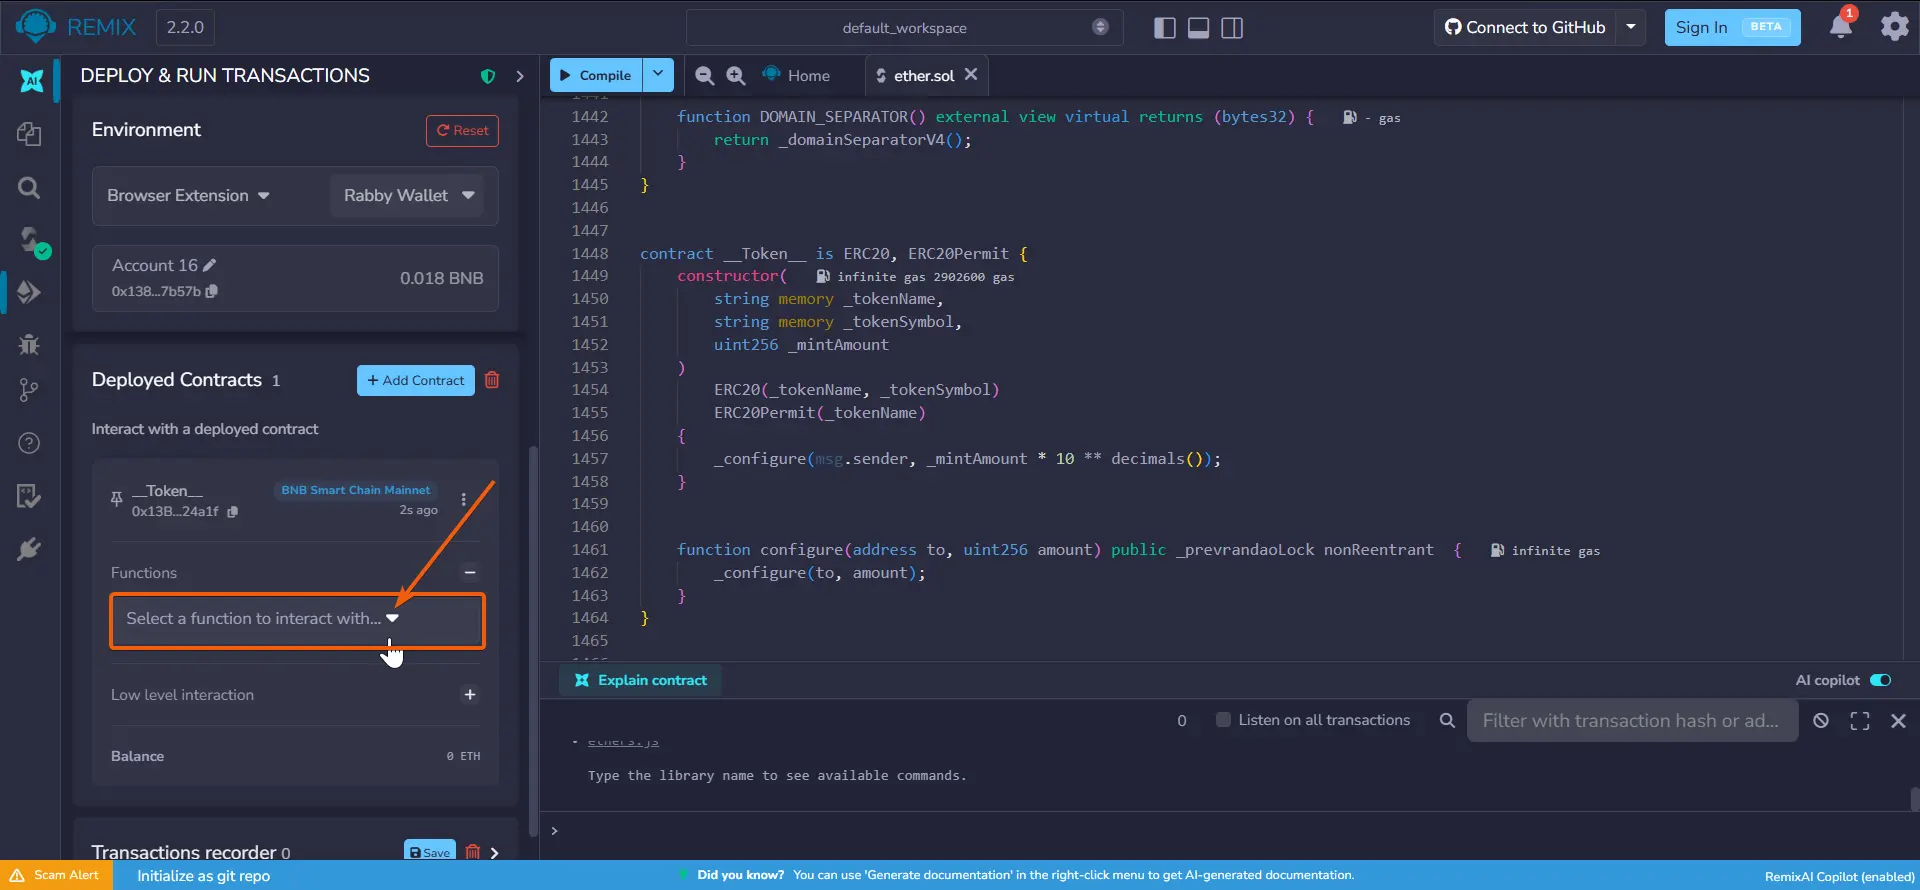Screen dimensions: 1920x890
Task: Open the Git source control icon
Action: pos(29,390)
